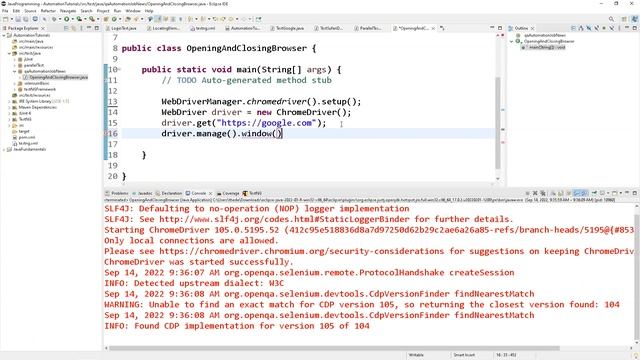Viewport: 640px width, 360px height.
Task: Click the green Run button in toolbar
Action: coord(66,19)
